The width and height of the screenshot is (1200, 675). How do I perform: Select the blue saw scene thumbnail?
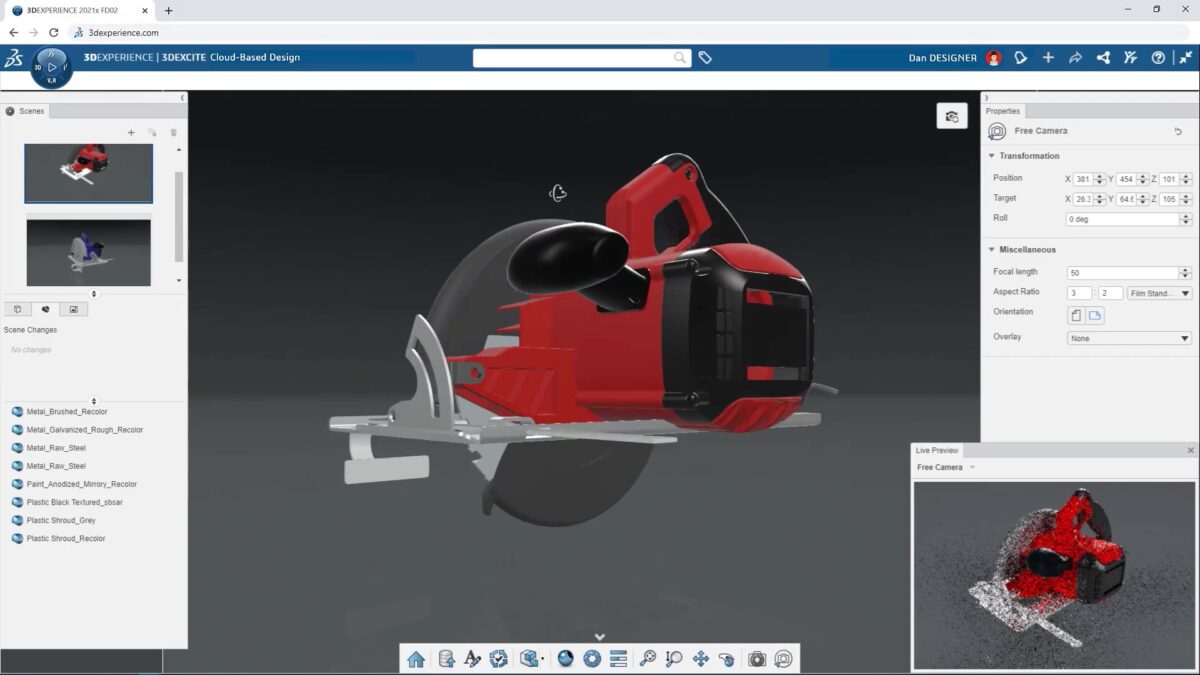[x=89, y=252]
